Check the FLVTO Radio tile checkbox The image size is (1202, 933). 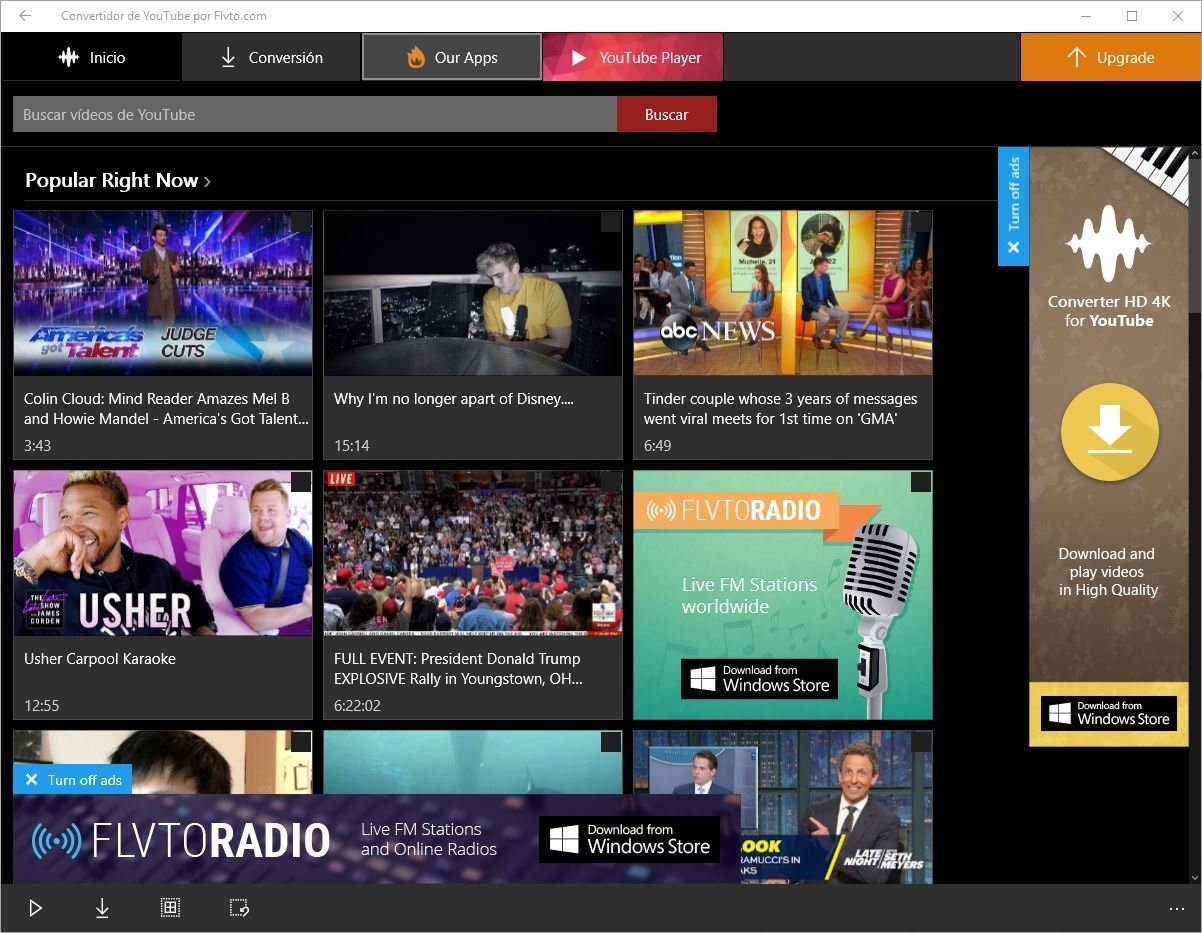[x=921, y=482]
